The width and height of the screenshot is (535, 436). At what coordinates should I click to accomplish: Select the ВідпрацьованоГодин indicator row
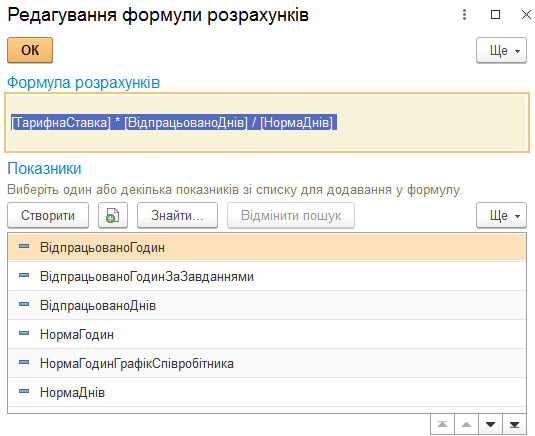(x=267, y=247)
